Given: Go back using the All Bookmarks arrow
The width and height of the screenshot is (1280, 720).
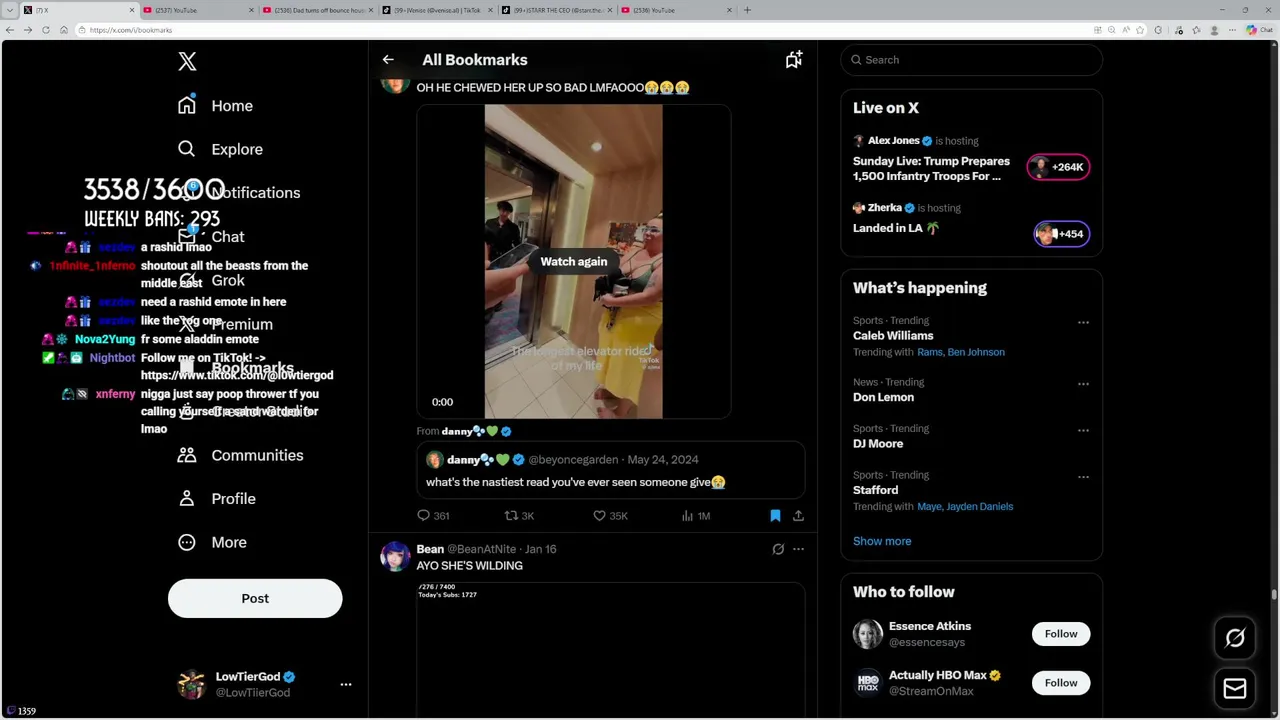Looking at the screenshot, I should pyautogui.click(x=388, y=60).
